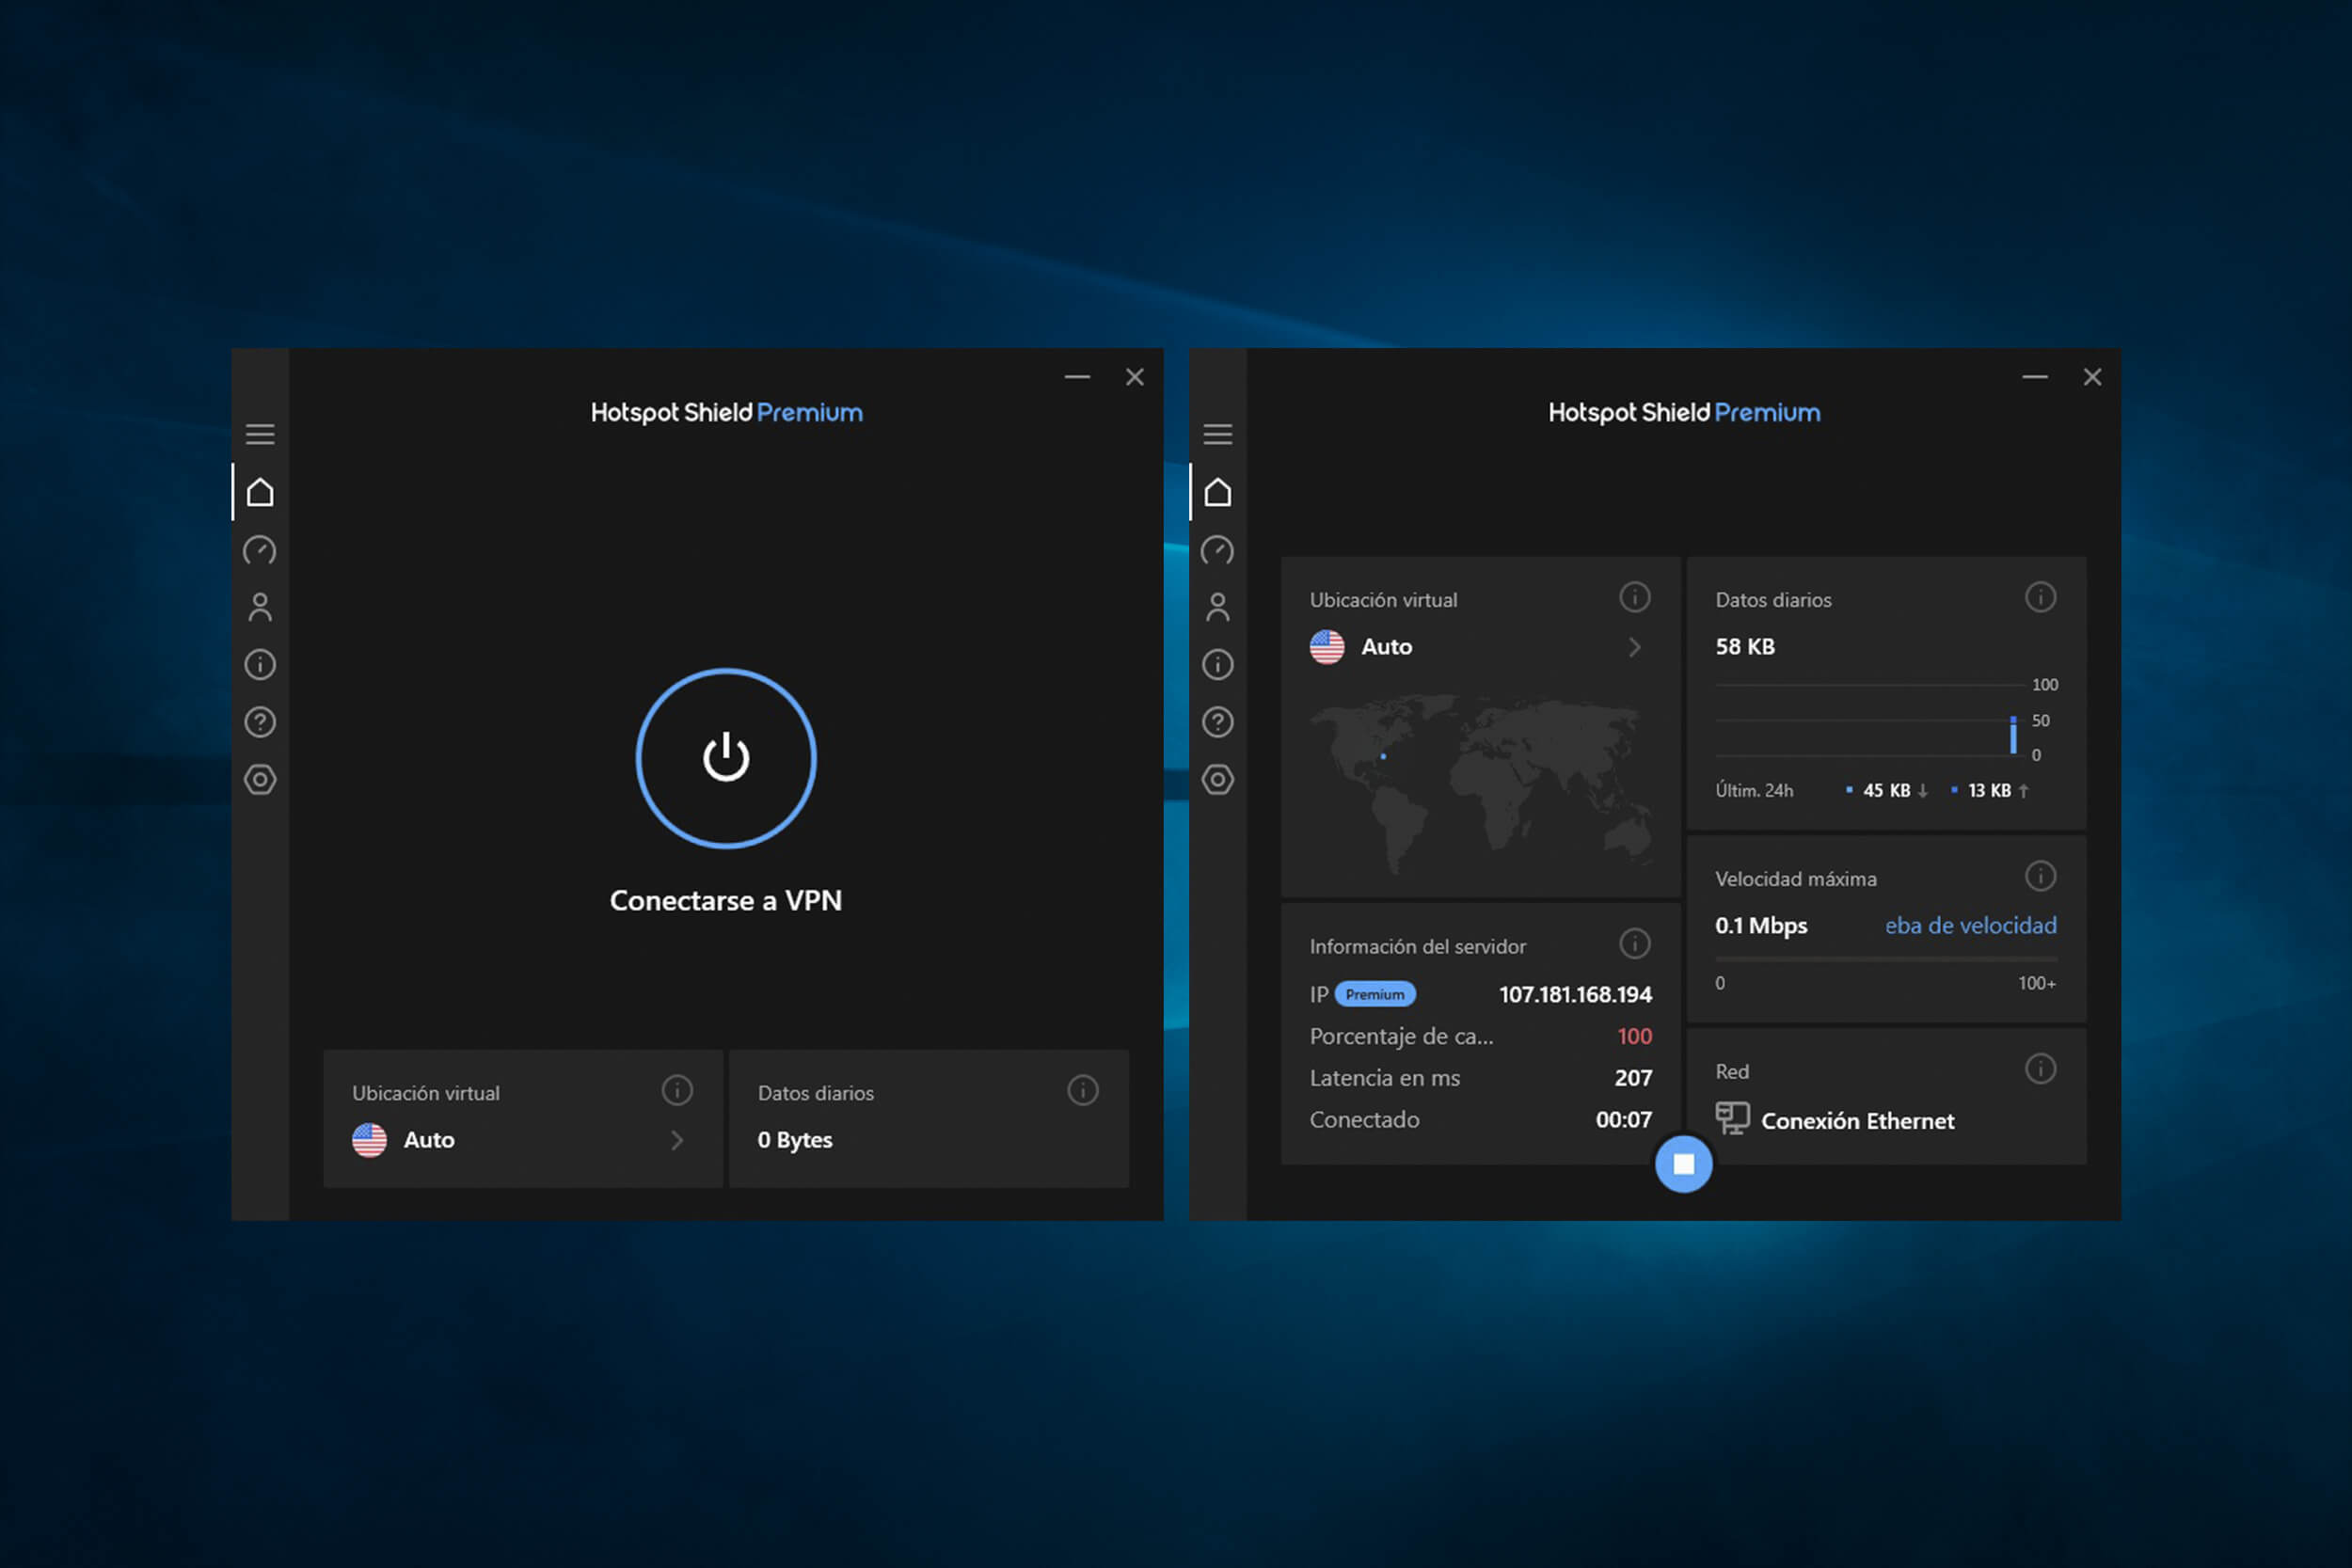Expand Auto location chevron in right window
Screen dimensions: 2352x1568
coord(1635,647)
